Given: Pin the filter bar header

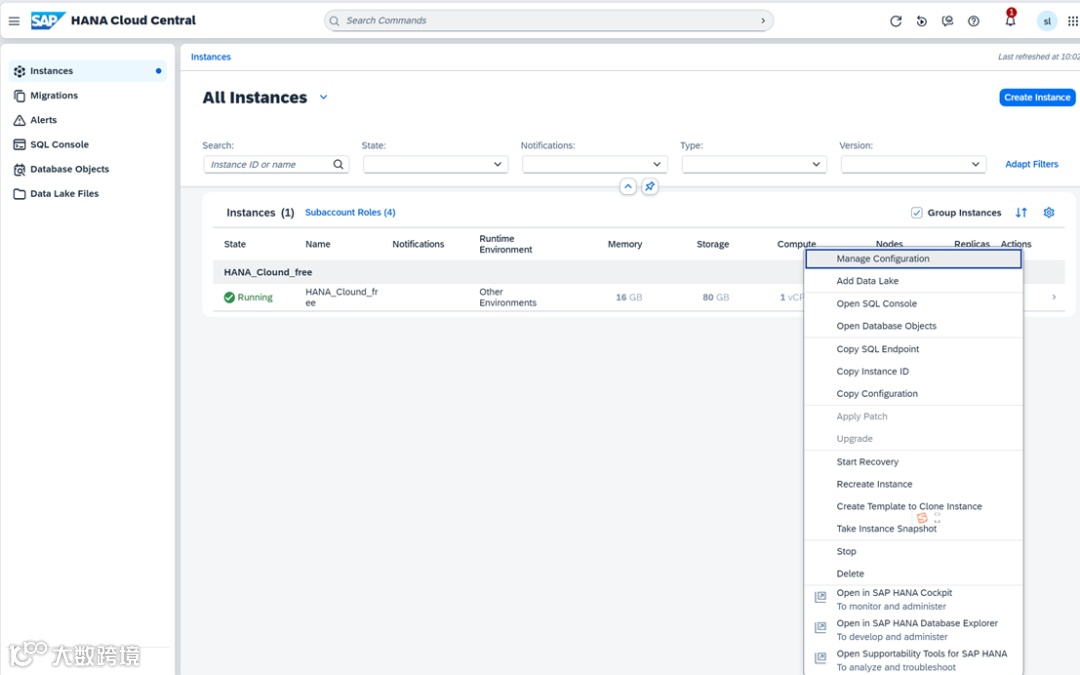Looking at the screenshot, I should [x=650, y=186].
